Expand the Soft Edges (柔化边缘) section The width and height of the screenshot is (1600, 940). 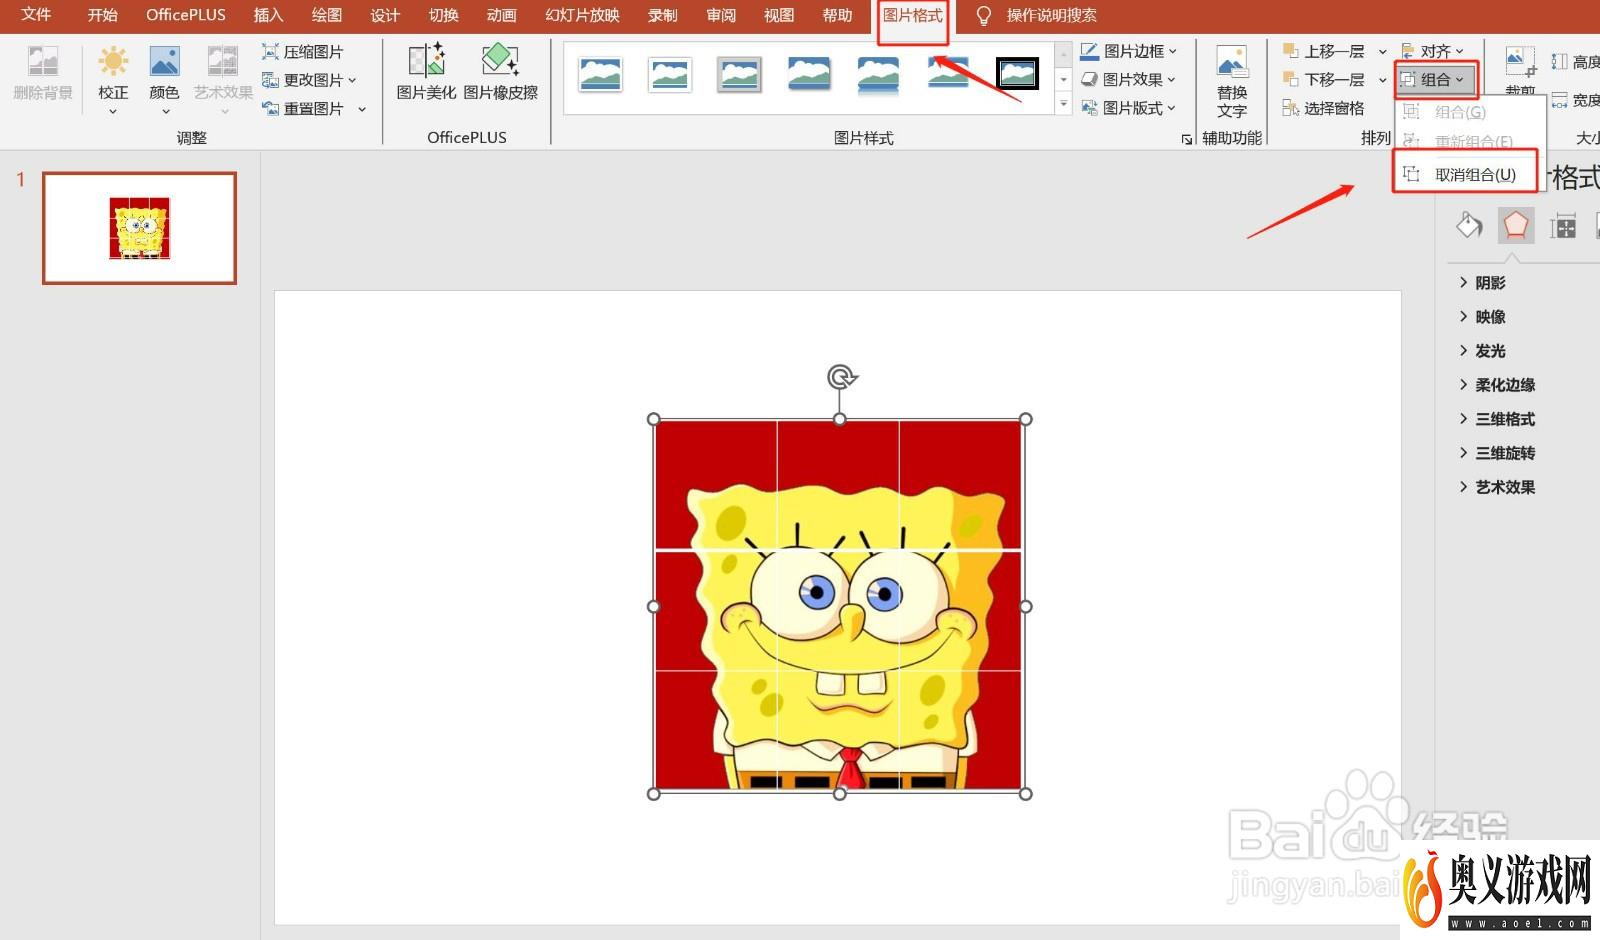point(1497,385)
